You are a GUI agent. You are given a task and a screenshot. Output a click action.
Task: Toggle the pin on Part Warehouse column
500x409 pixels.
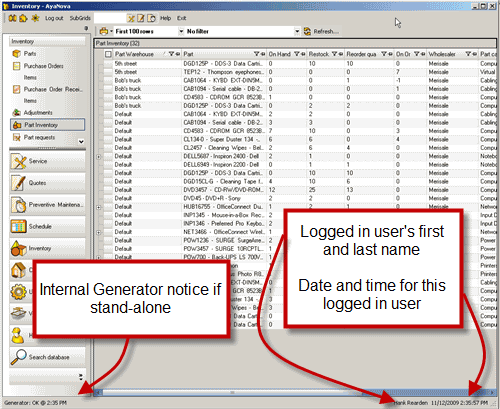pyautogui.click(x=178, y=54)
